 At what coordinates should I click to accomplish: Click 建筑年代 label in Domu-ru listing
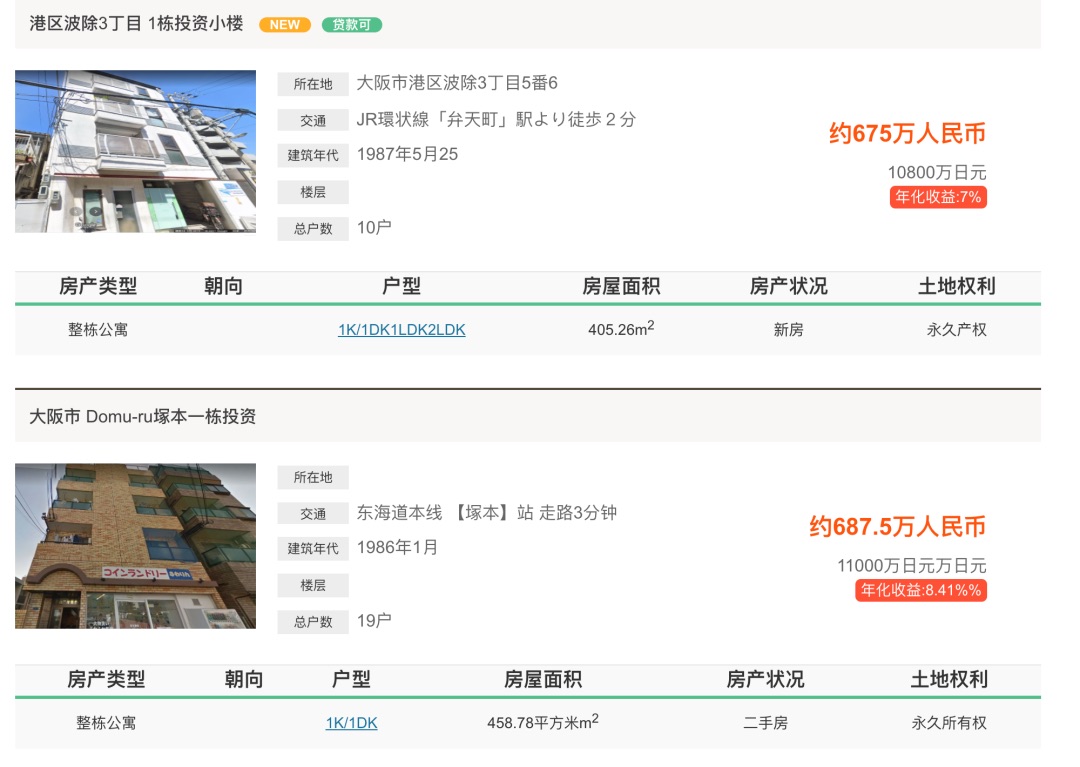[313, 549]
